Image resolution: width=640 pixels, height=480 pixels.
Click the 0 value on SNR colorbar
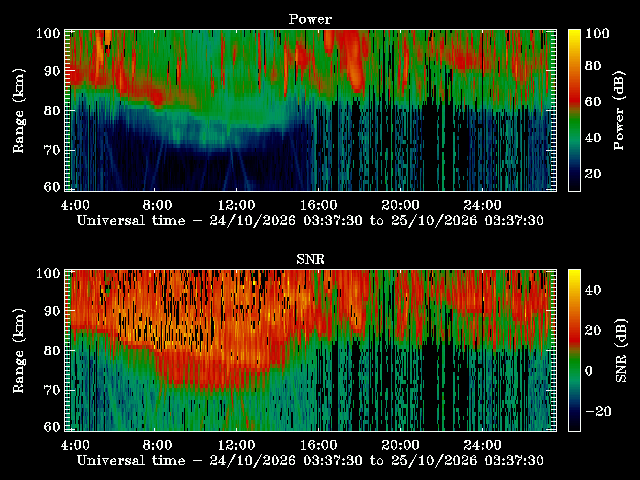click(589, 371)
